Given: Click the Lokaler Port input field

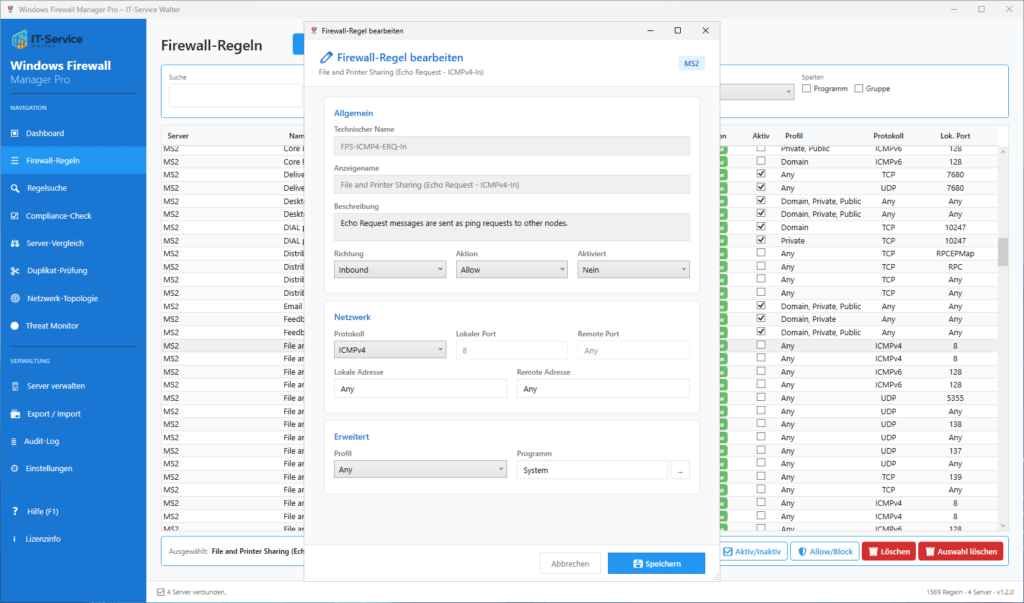Looking at the screenshot, I should coord(514,349).
